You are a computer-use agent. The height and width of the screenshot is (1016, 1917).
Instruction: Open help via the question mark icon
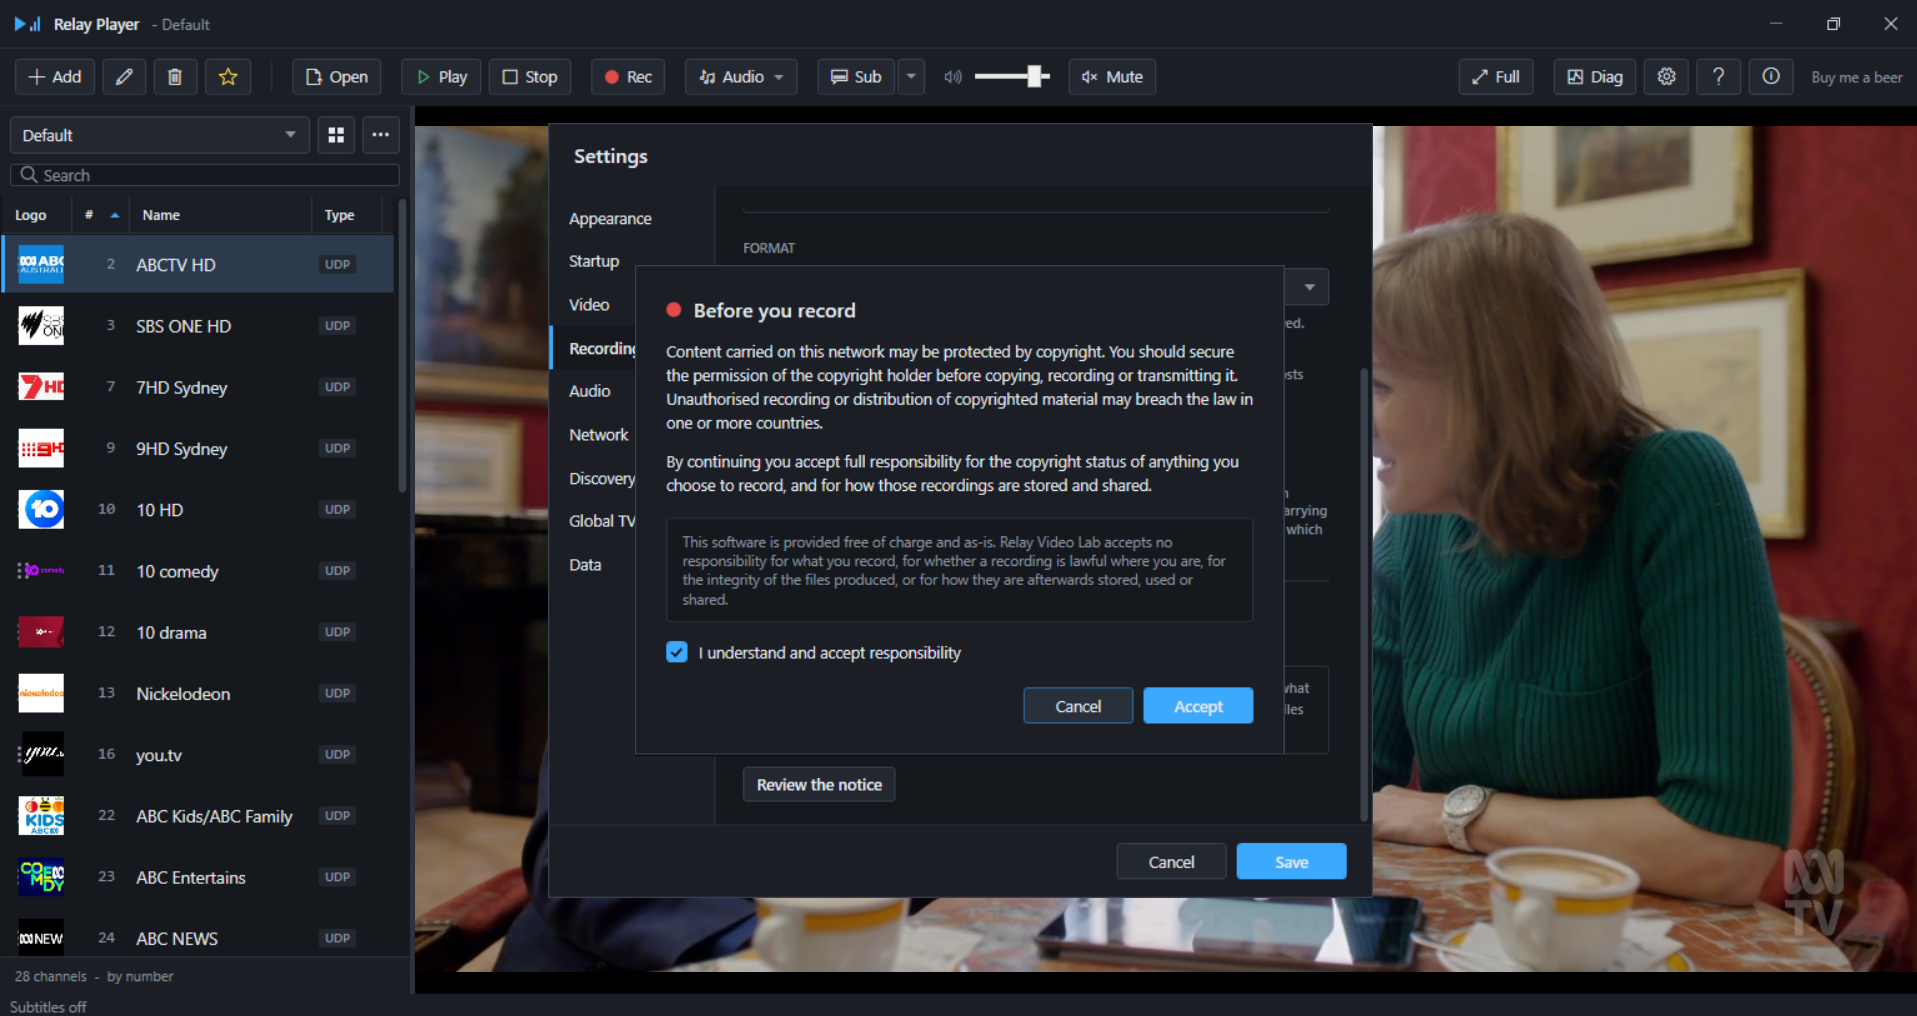coord(1718,77)
